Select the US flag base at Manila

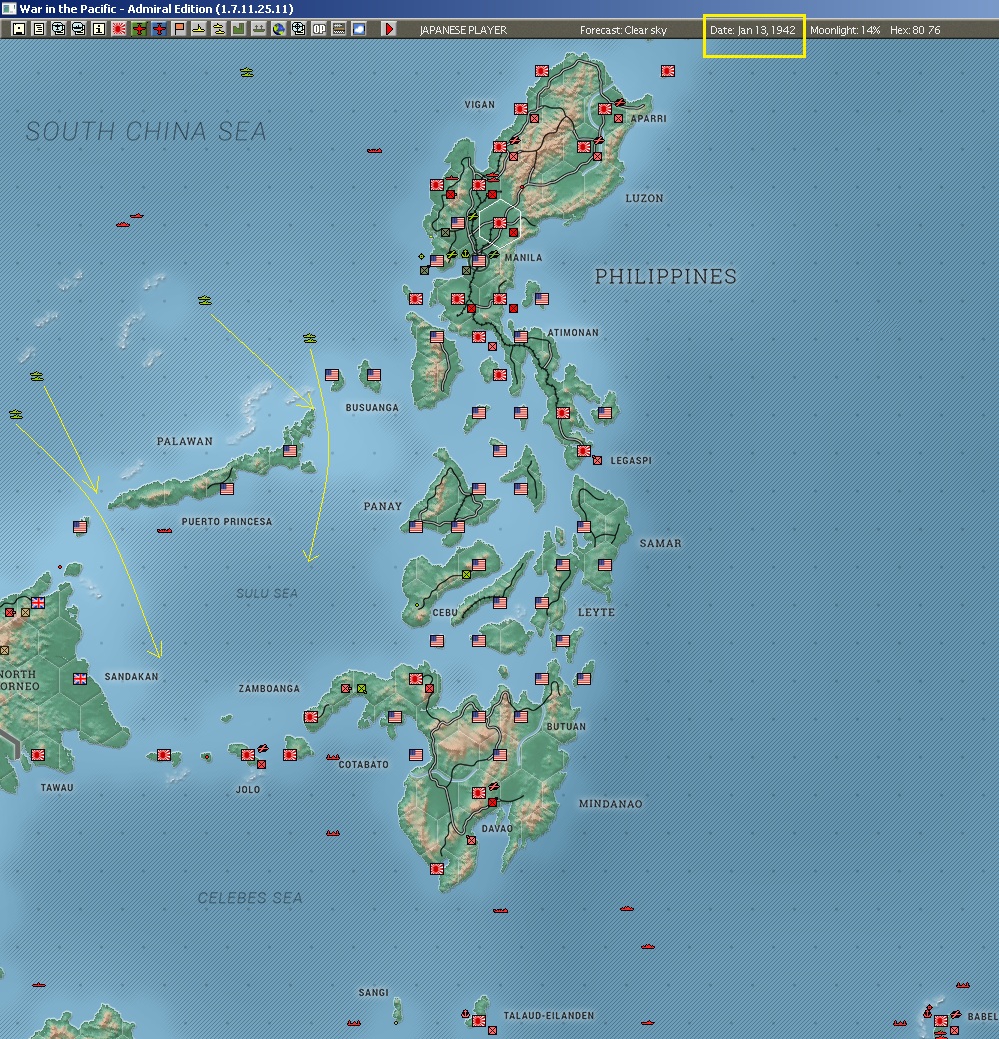click(479, 261)
